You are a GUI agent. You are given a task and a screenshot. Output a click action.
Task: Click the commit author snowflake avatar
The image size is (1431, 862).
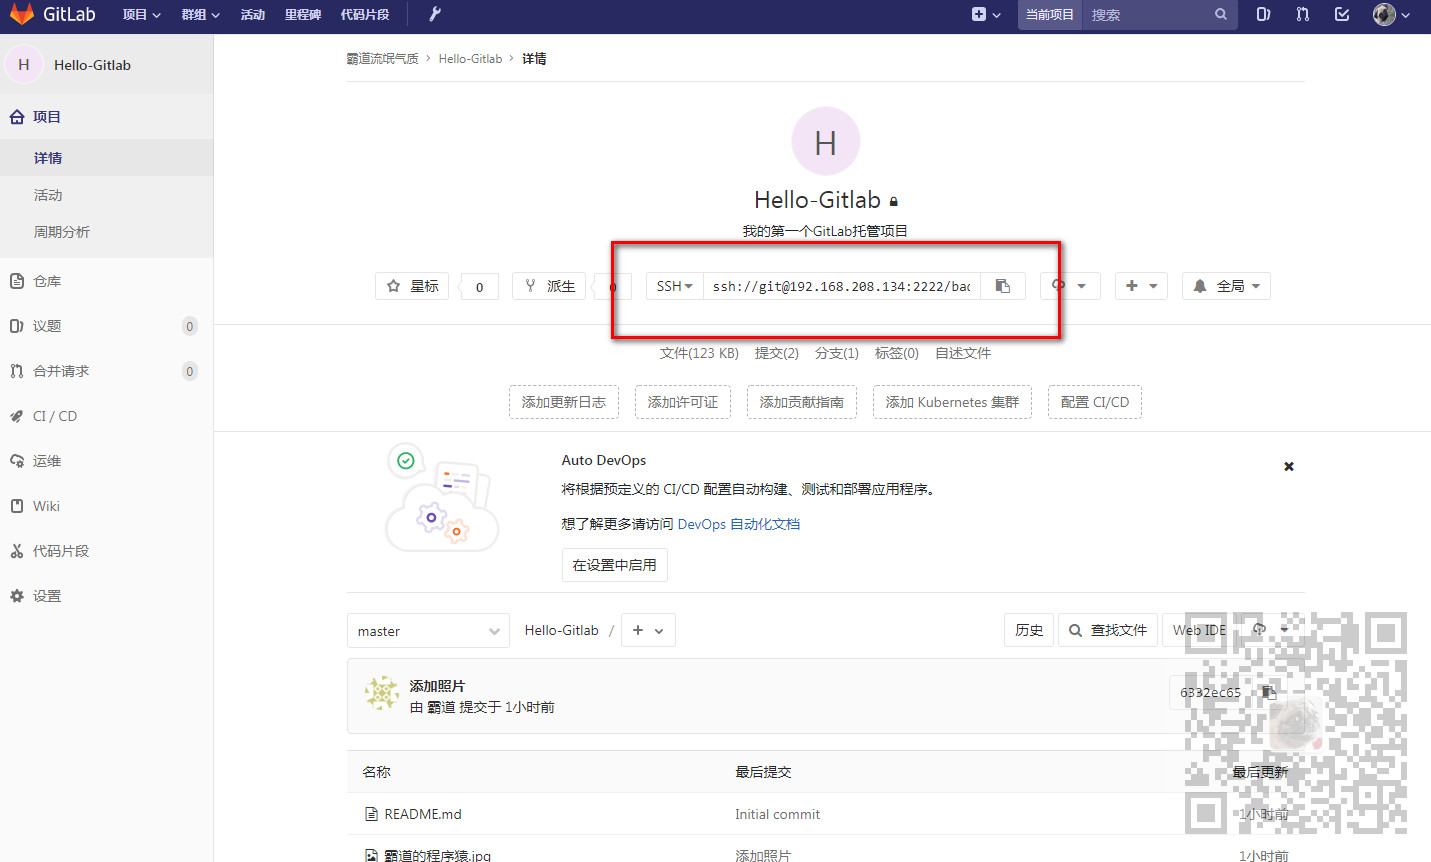381,693
